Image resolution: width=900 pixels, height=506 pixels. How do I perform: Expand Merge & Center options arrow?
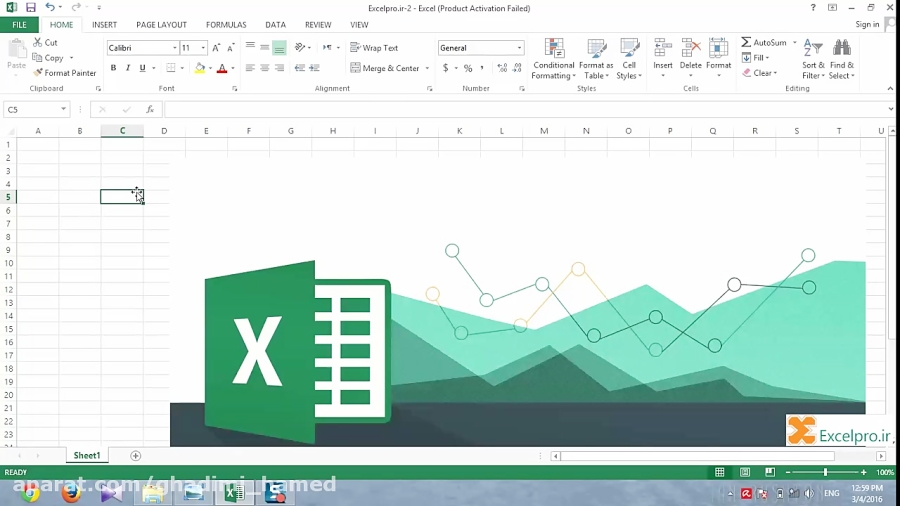pos(427,68)
